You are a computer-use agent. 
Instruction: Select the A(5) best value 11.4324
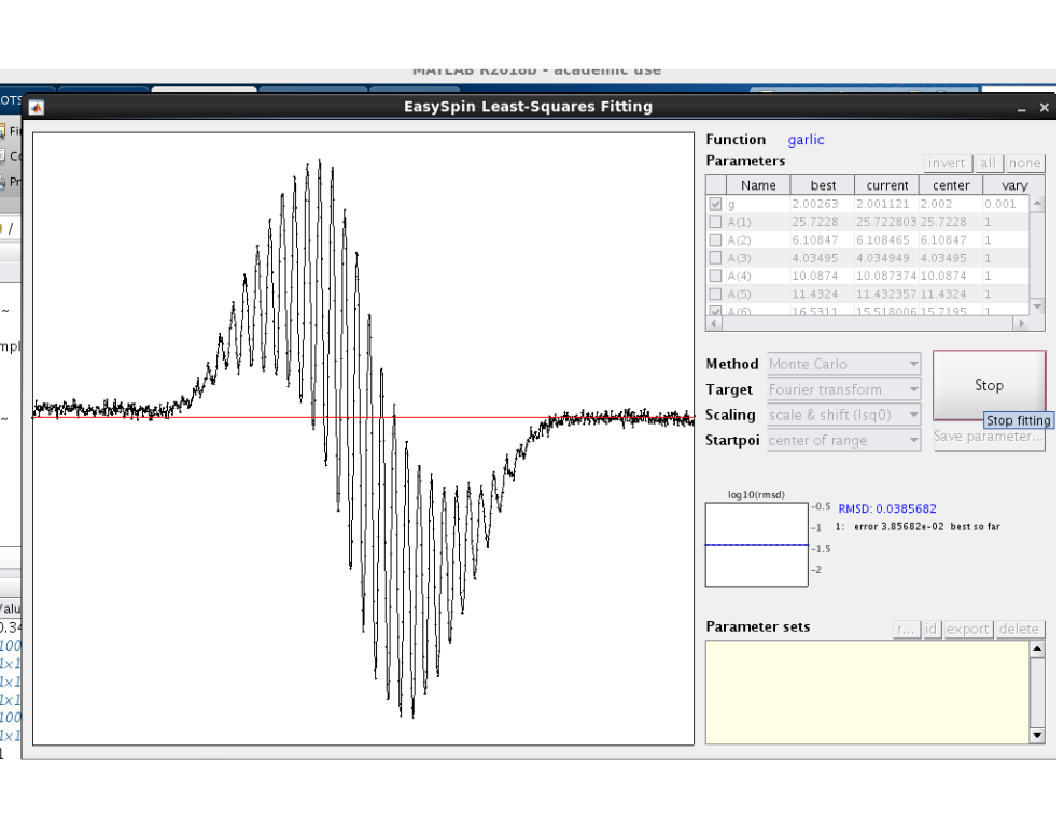822,294
